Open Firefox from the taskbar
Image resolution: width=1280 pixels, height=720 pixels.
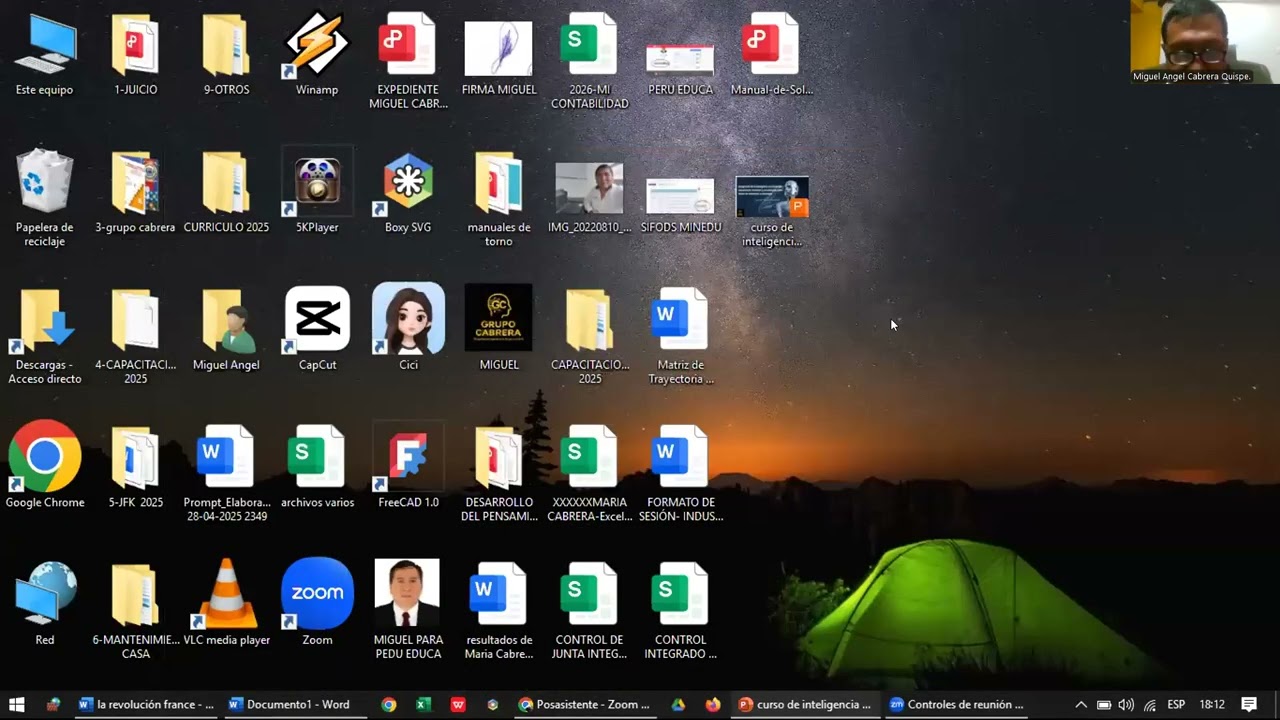[x=713, y=704]
